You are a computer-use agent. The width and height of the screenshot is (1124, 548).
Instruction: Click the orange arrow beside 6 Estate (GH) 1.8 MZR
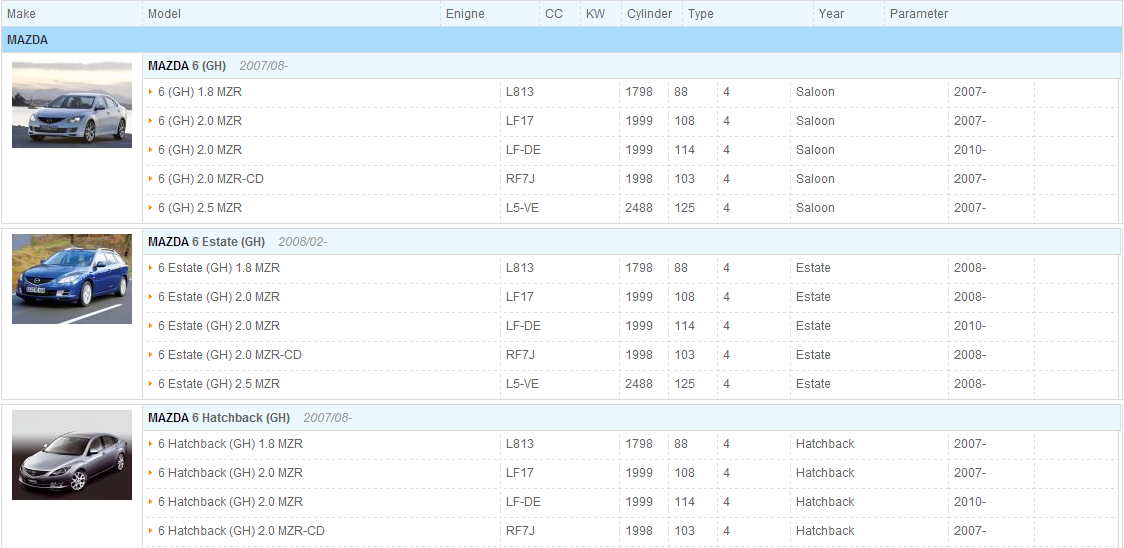(151, 268)
